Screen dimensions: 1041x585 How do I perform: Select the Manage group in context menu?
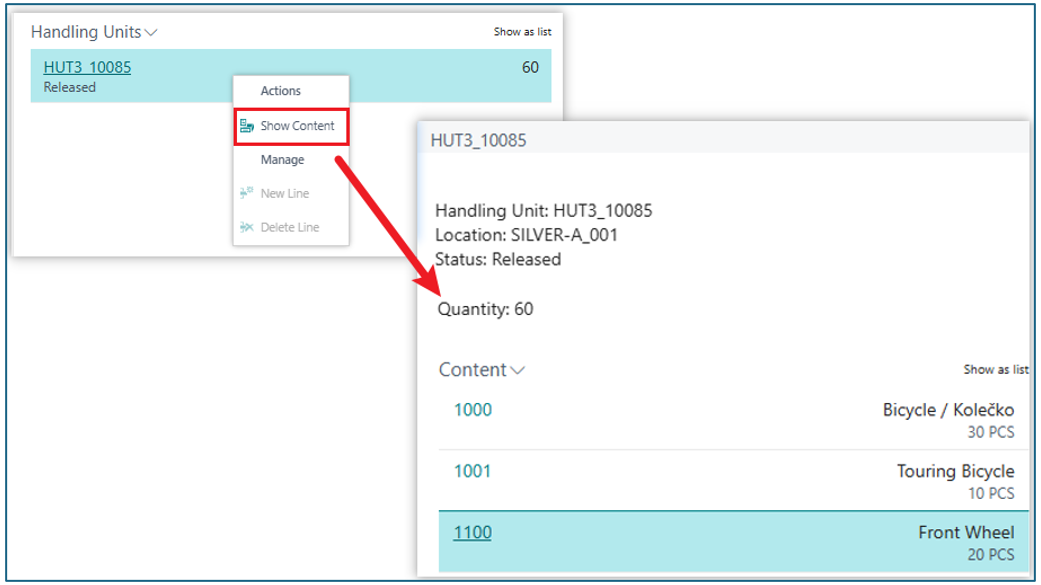(x=282, y=160)
